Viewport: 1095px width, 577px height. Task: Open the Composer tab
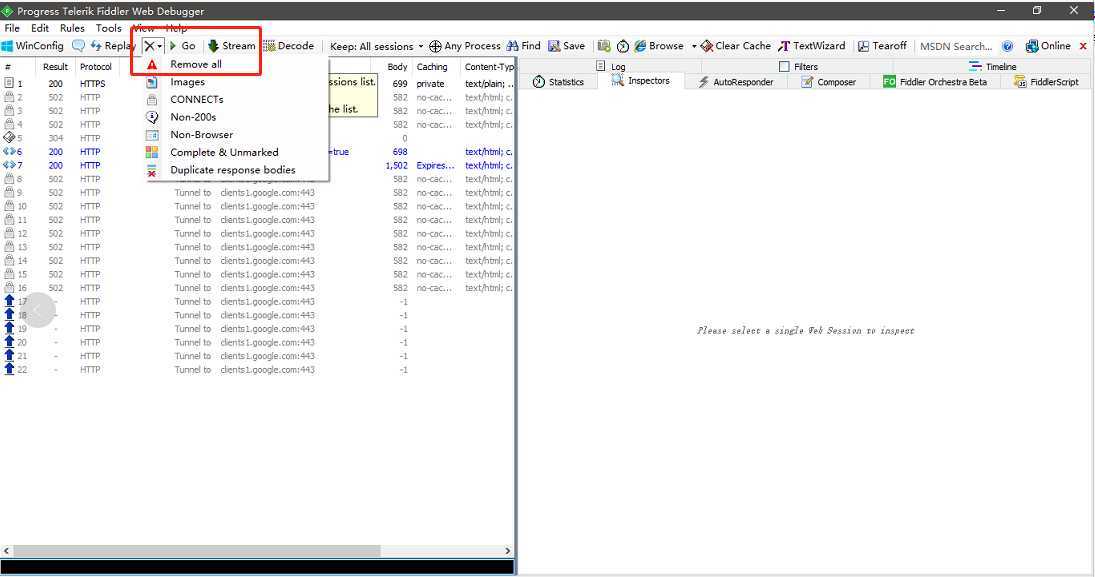click(x=828, y=82)
